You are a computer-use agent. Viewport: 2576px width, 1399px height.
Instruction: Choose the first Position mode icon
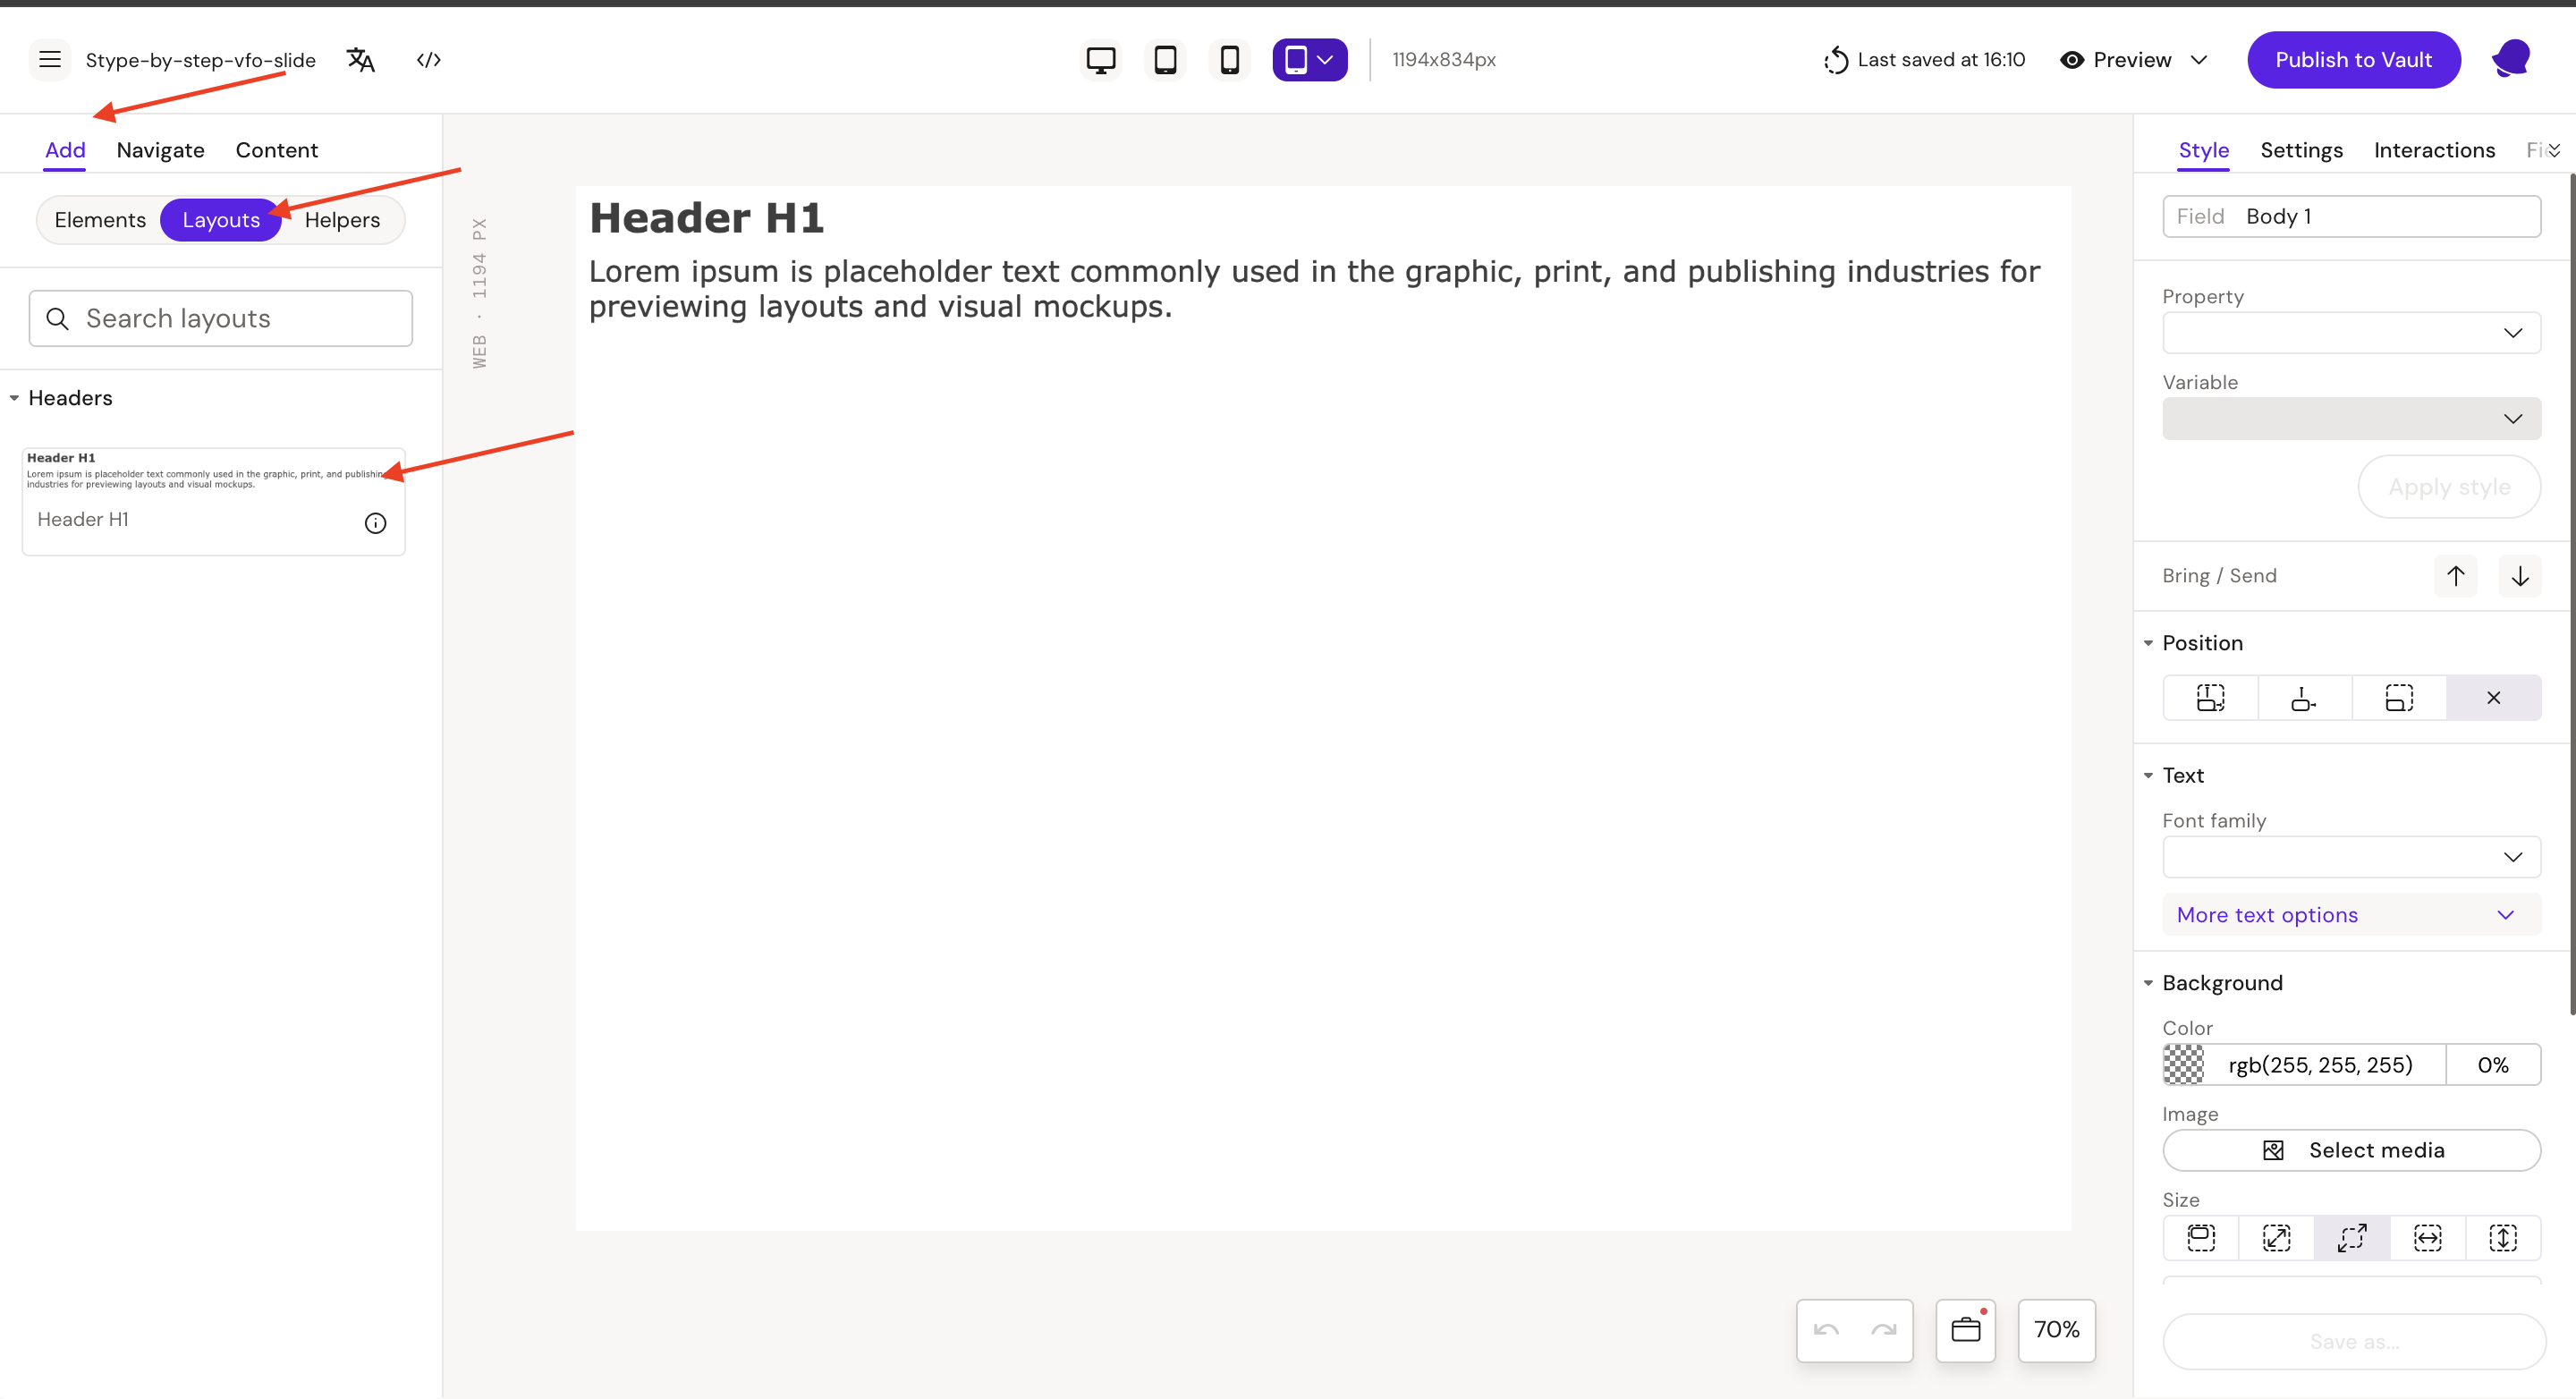(2210, 698)
